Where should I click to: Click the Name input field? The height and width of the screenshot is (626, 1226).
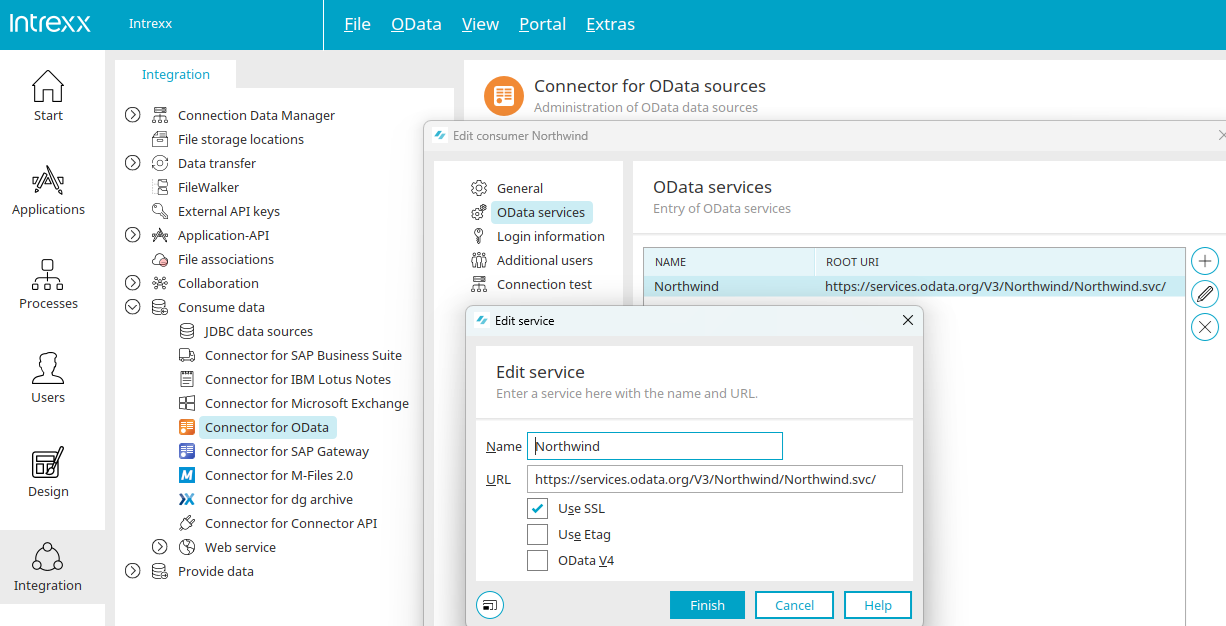pyautogui.click(x=655, y=446)
